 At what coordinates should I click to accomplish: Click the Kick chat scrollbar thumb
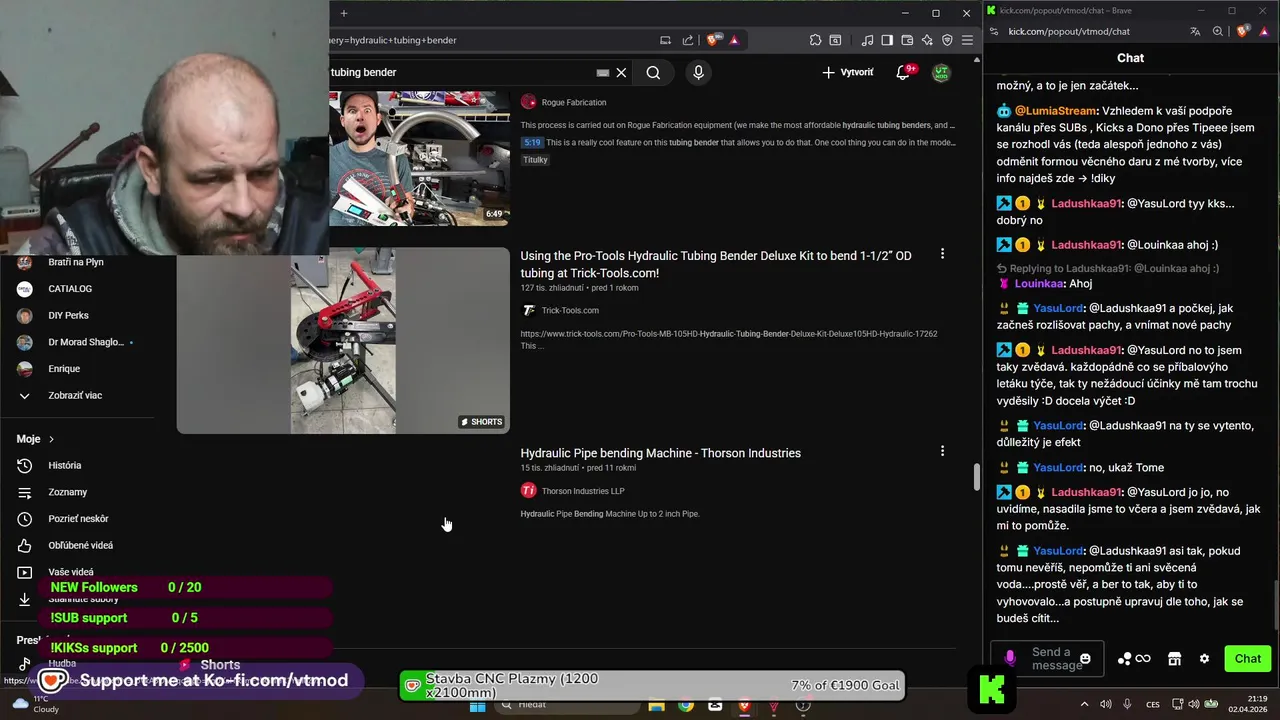pos(1275,605)
